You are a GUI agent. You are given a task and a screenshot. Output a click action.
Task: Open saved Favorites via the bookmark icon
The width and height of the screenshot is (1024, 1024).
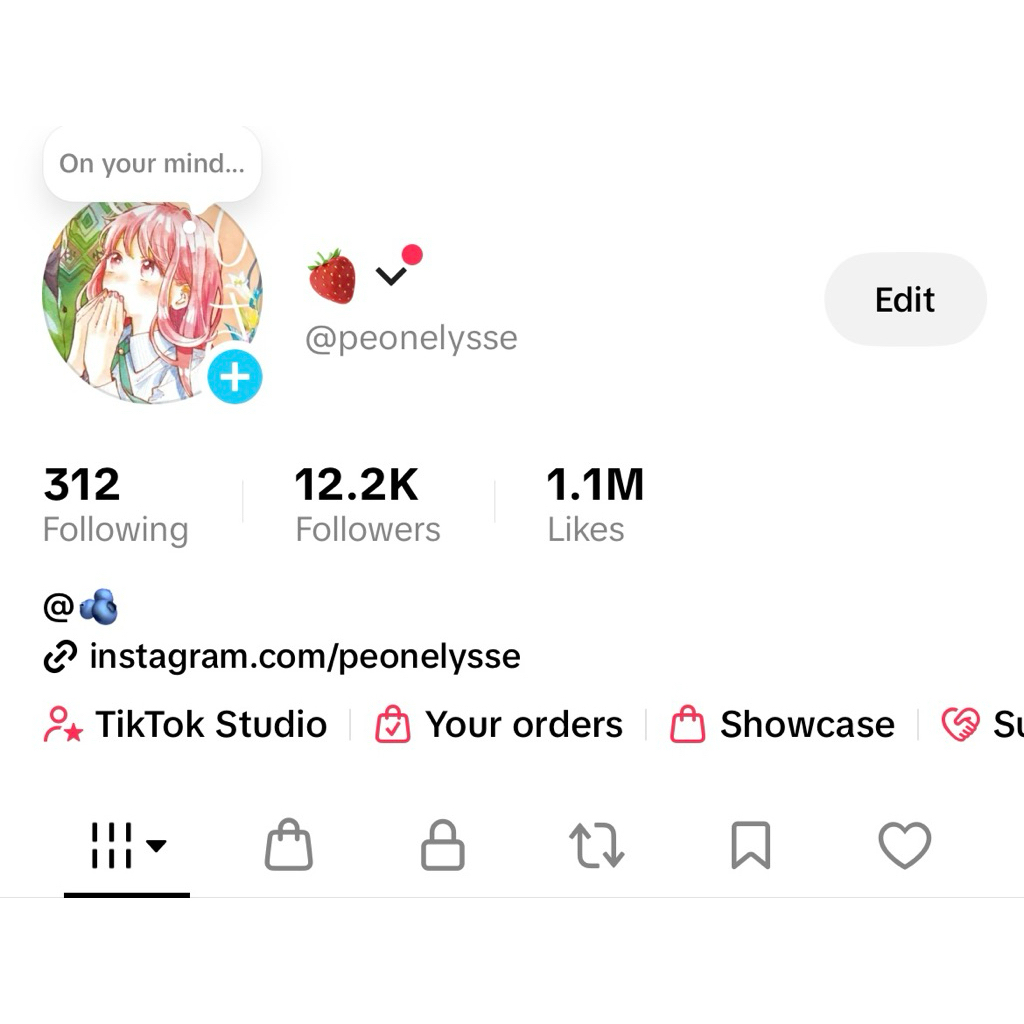tap(750, 845)
